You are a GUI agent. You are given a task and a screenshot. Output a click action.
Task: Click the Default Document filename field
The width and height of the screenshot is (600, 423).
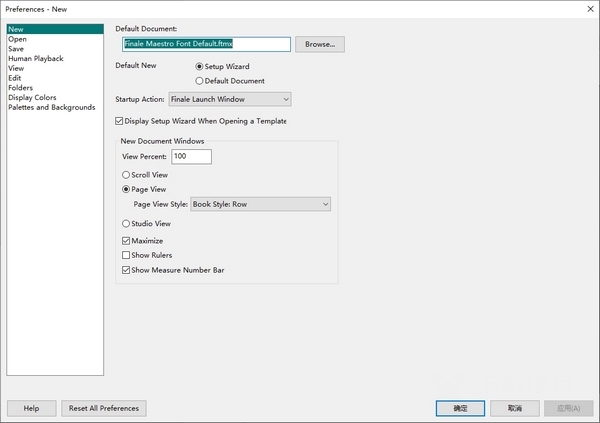click(x=205, y=45)
